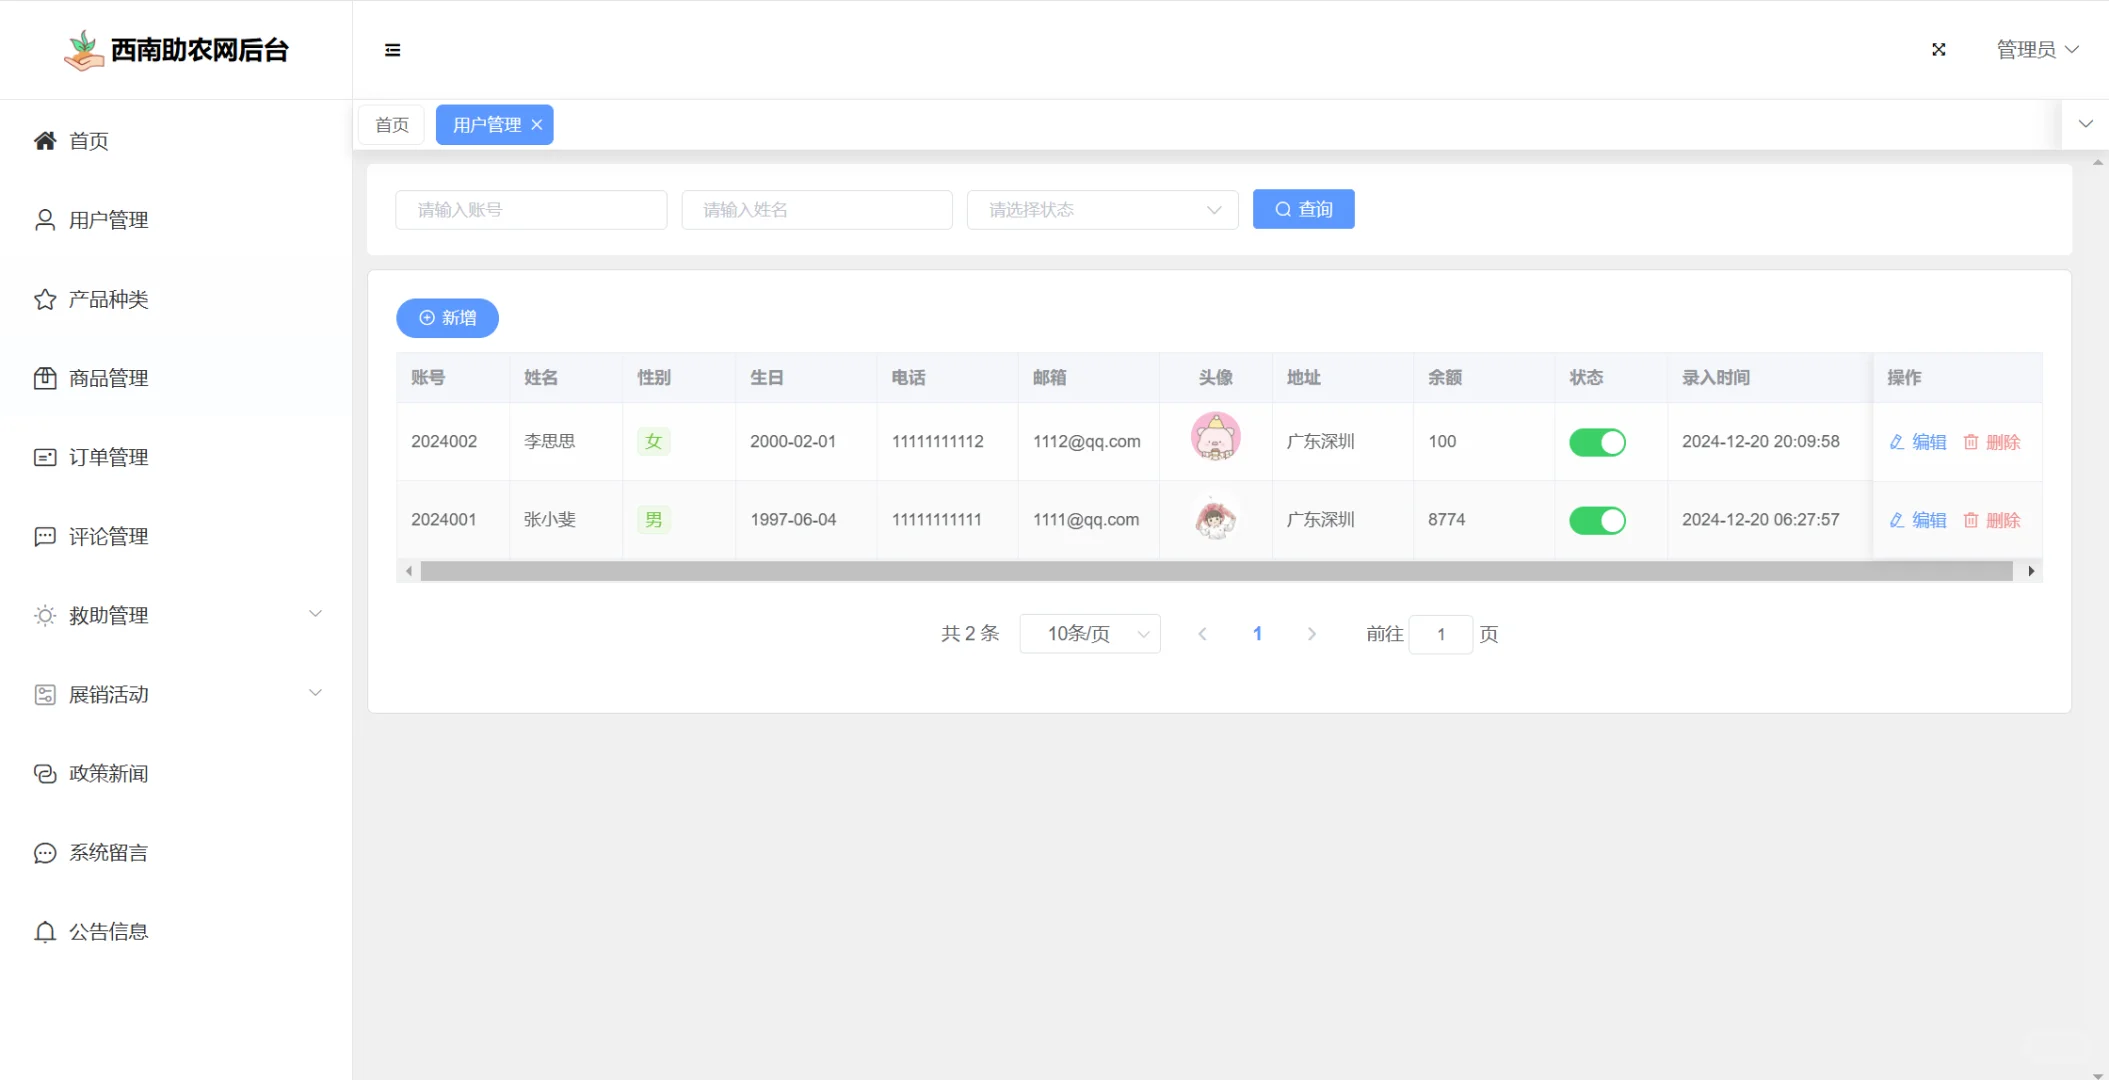
Task: Open the 管理员 account dropdown
Action: click(x=2036, y=49)
